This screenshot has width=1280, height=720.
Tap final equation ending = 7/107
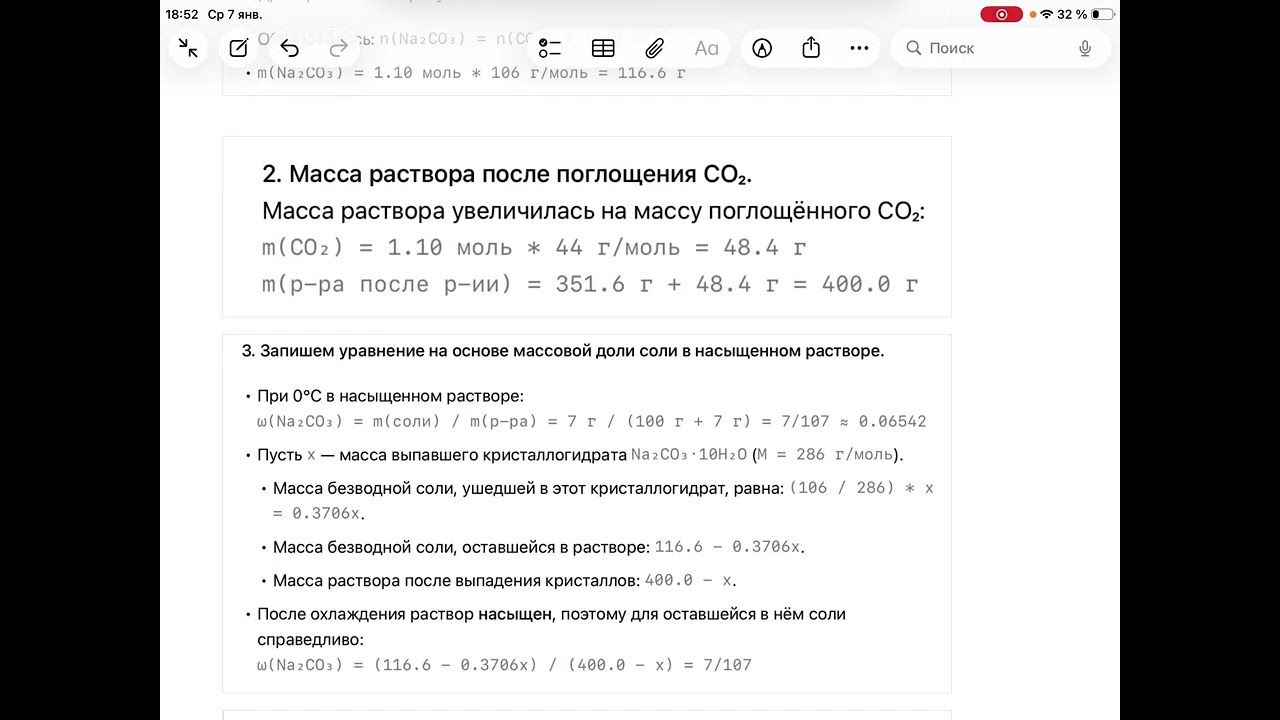coord(504,664)
